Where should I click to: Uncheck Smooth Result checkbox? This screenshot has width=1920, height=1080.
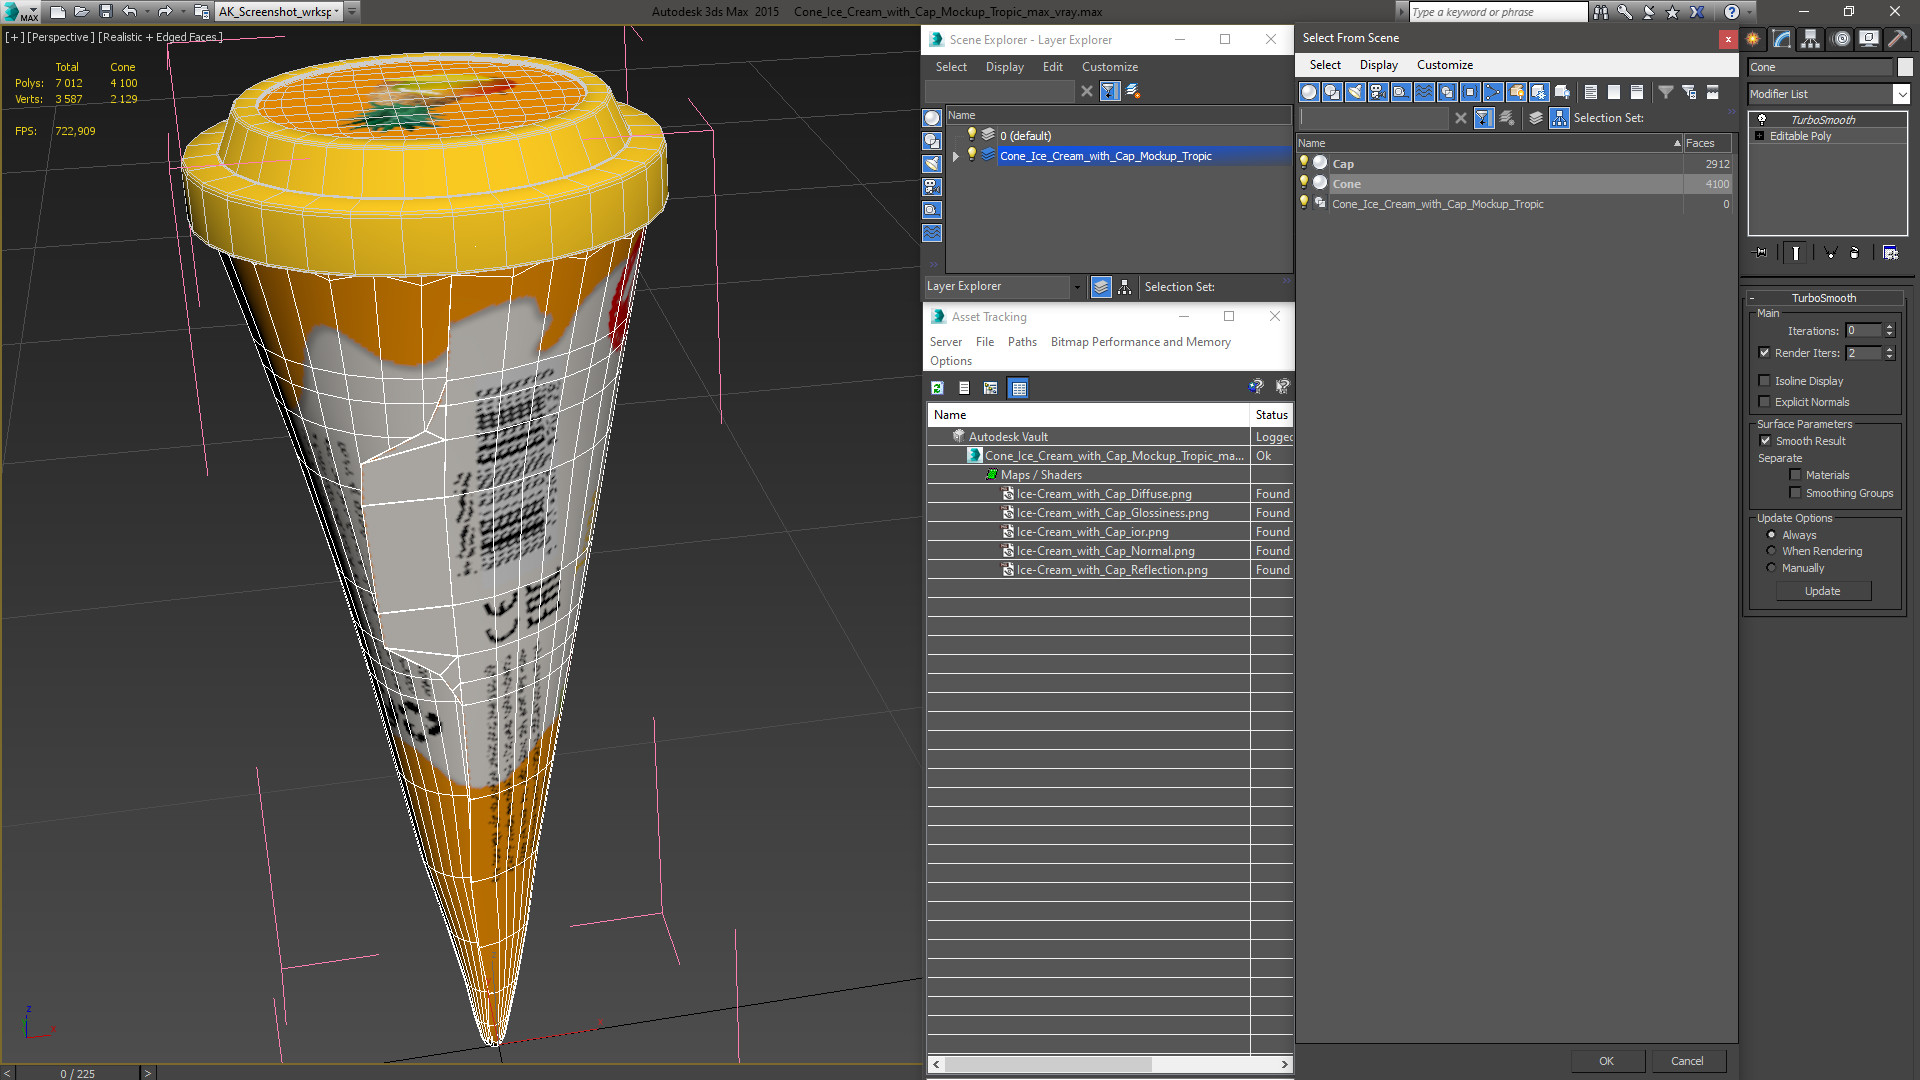[1765, 441]
